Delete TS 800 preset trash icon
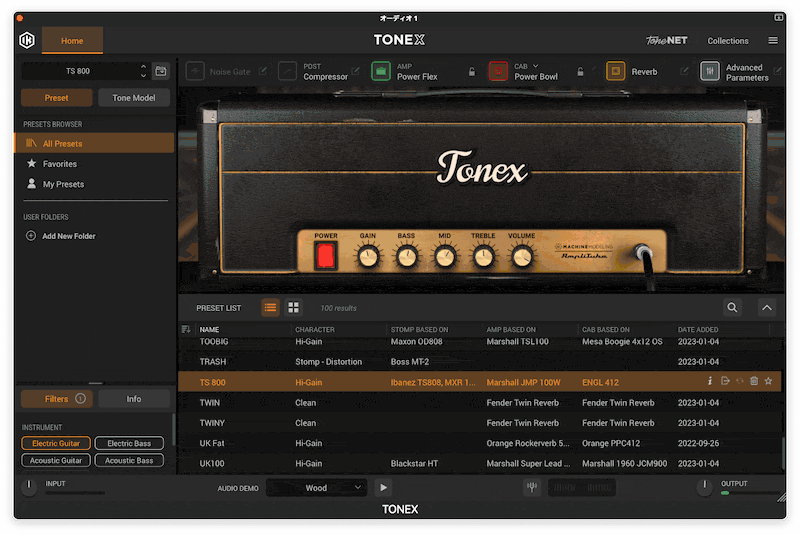 click(x=754, y=381)
